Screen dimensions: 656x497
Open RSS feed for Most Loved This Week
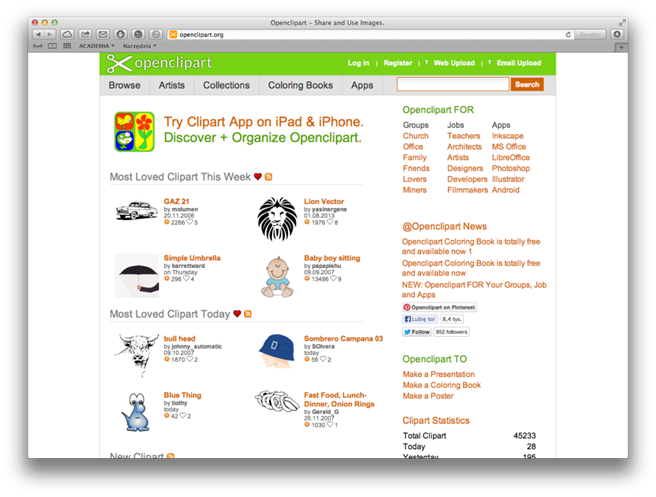pyautogui.click(x=269, y=177)
